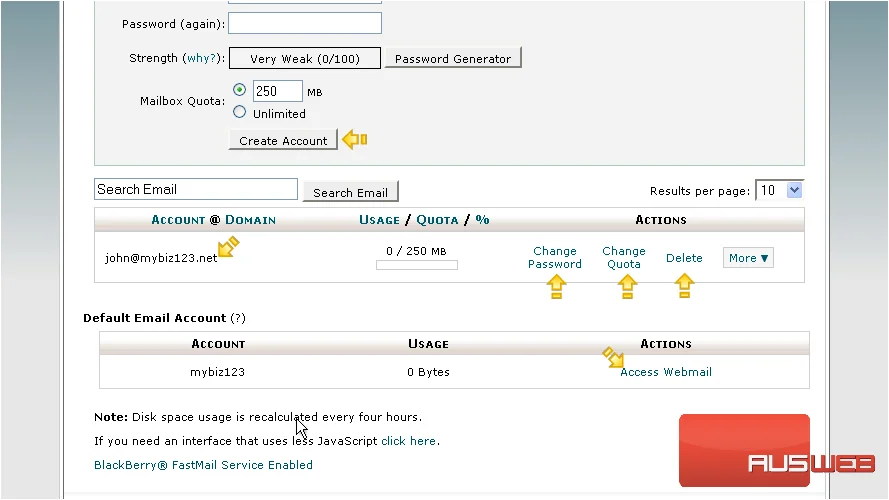This screenshot has width=889, height=500.
Task: Click Change Quota for john@mybiz123.net
Action: click(x=624, y=257)
